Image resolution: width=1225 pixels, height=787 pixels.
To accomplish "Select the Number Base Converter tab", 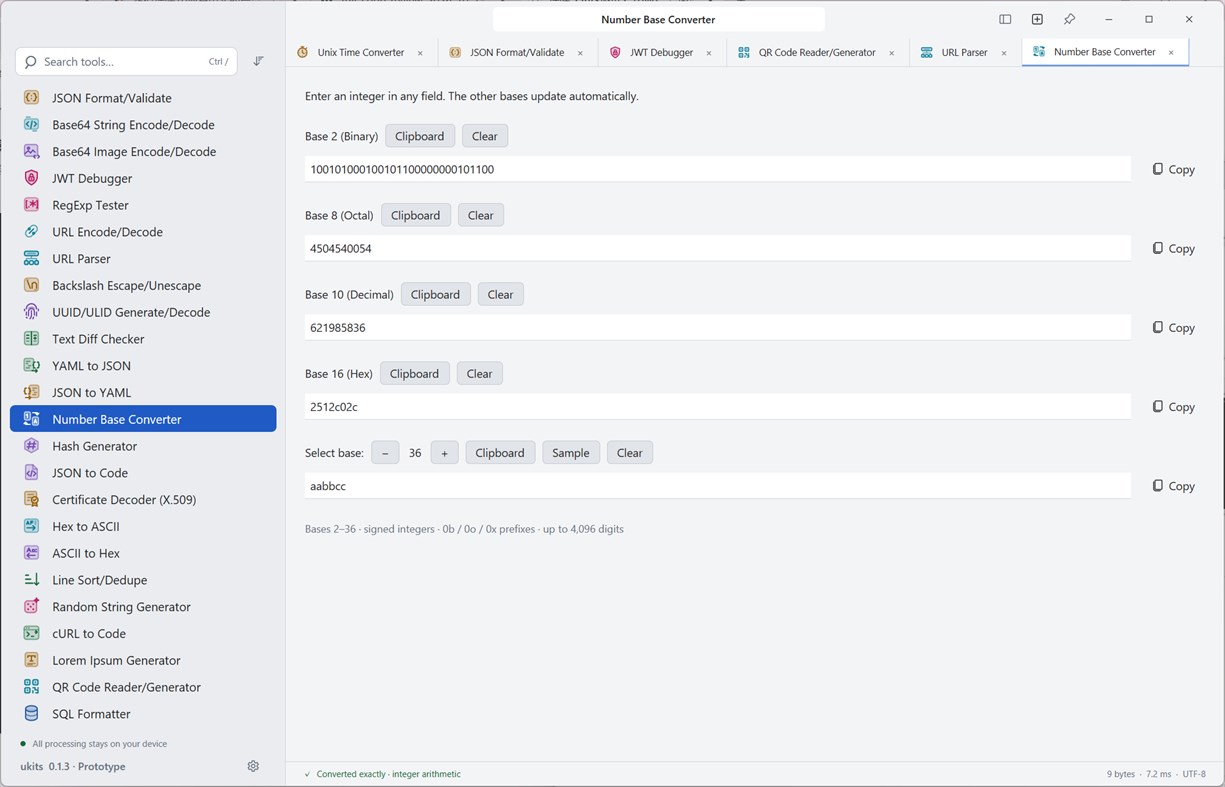I will pyautogui.click(x=1104, y=52).
